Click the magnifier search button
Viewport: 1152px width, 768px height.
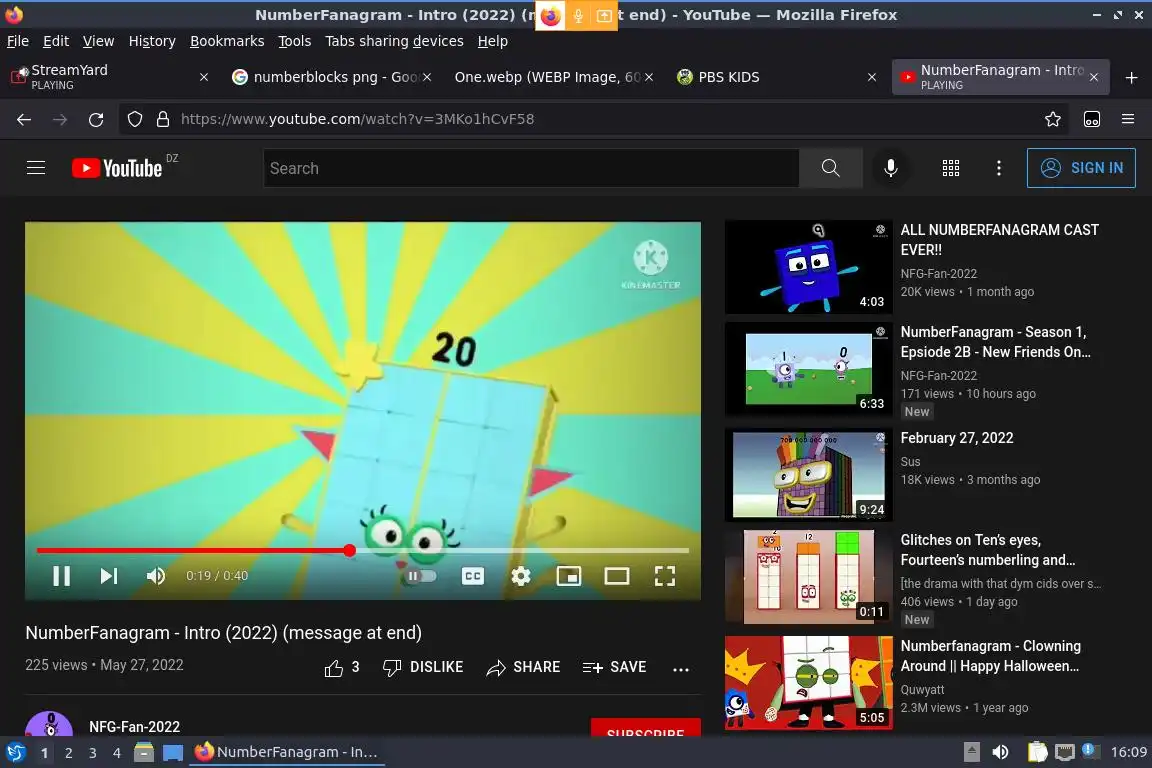[x=830, y=168]
